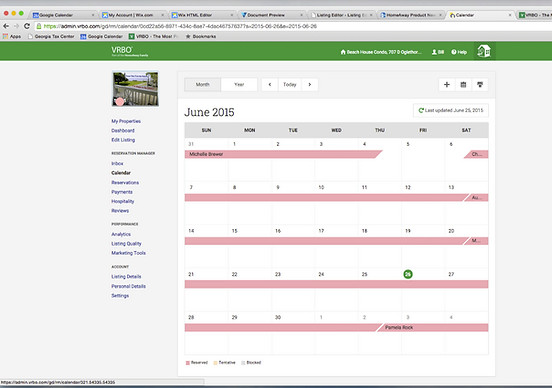Open the My Account | Wix.com browser tab
Screen dimensions: 552x388
click(131, 15)
